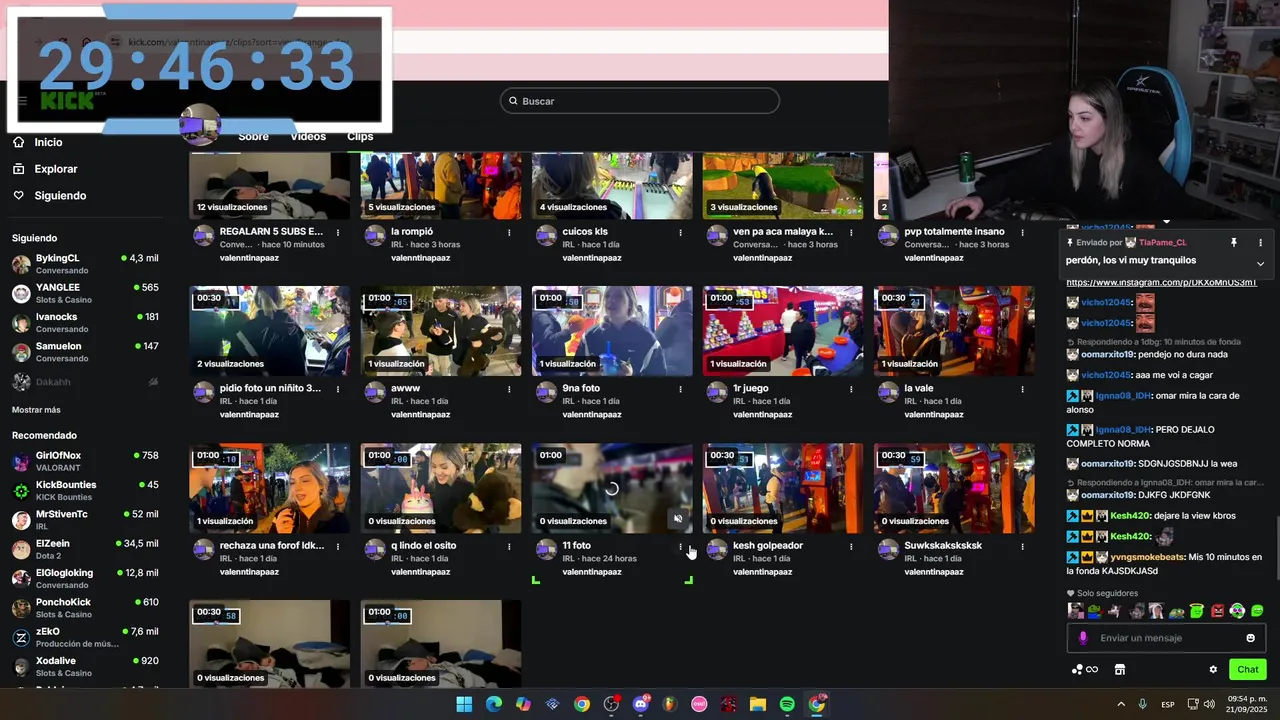Go to Inicio in sidebar
1280x720 pixels.
tap(48, 142)
